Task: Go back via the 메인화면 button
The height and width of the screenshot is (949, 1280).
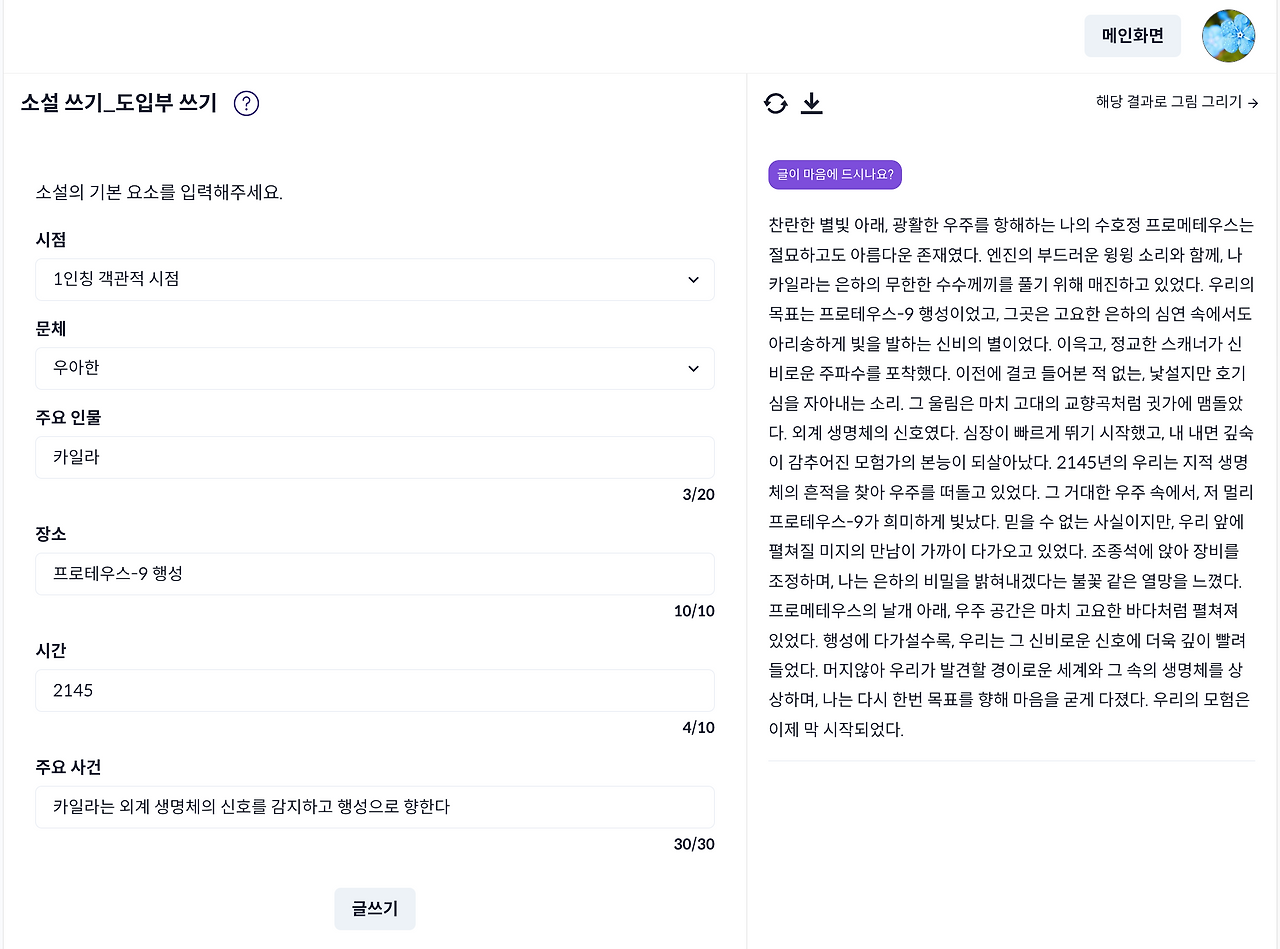Action: (x=1132, y=35)
